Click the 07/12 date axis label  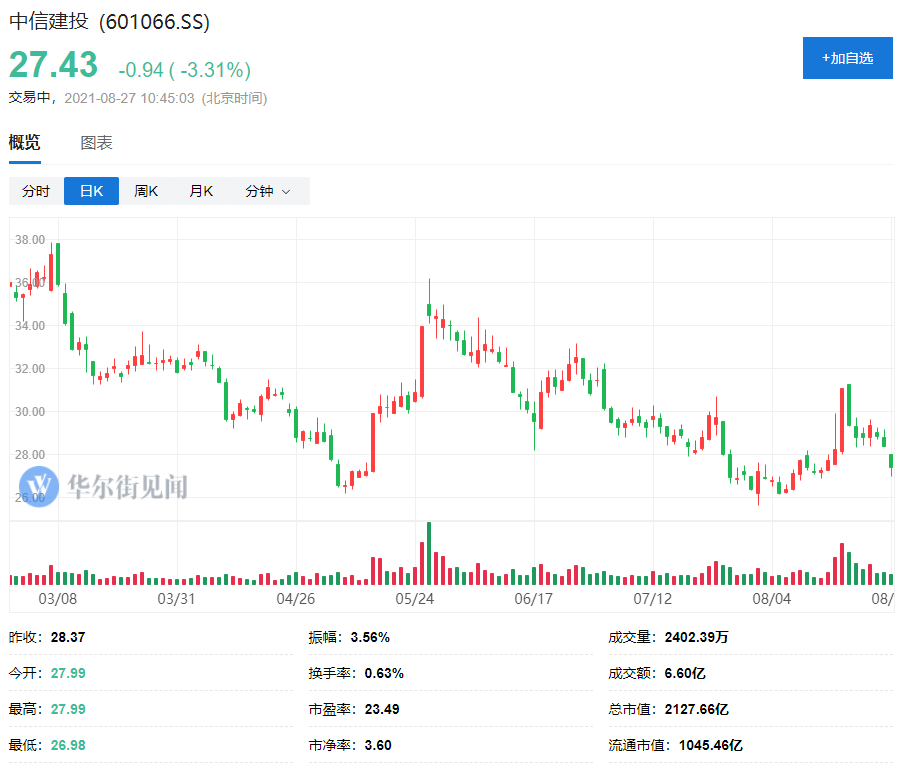point(653,599)
